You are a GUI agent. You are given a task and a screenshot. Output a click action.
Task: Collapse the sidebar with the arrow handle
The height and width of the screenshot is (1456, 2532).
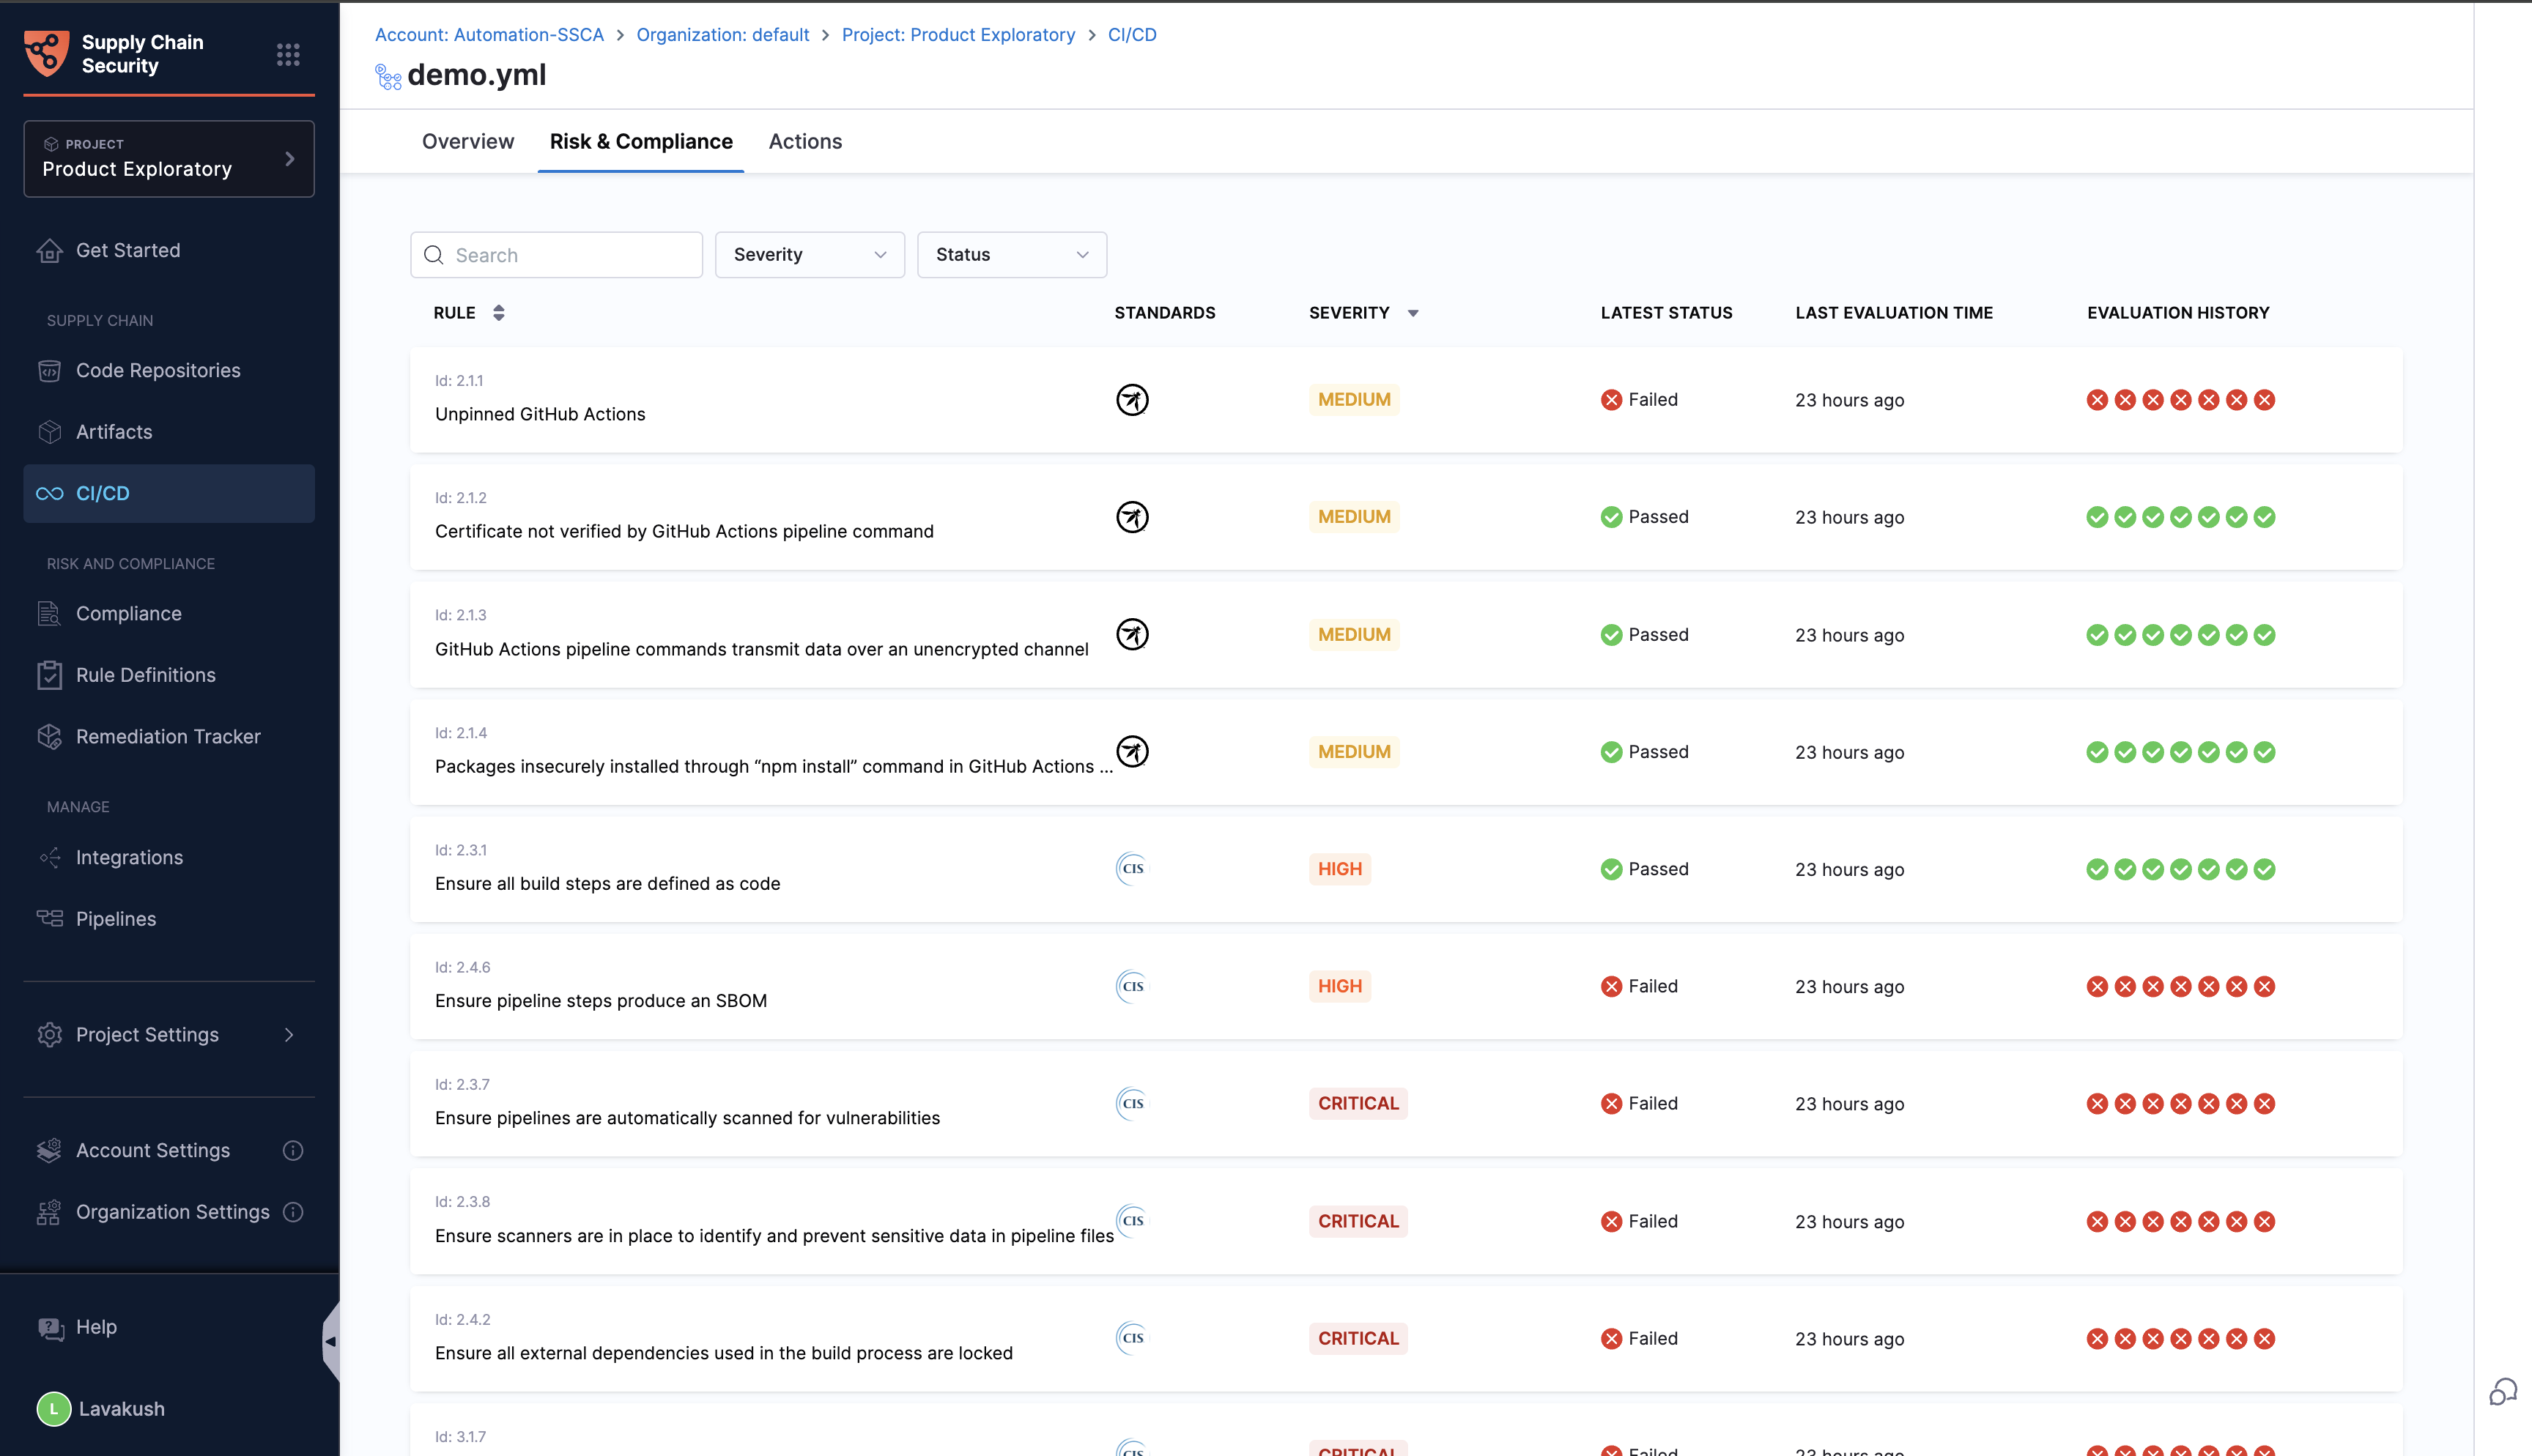coord(330,1341)
